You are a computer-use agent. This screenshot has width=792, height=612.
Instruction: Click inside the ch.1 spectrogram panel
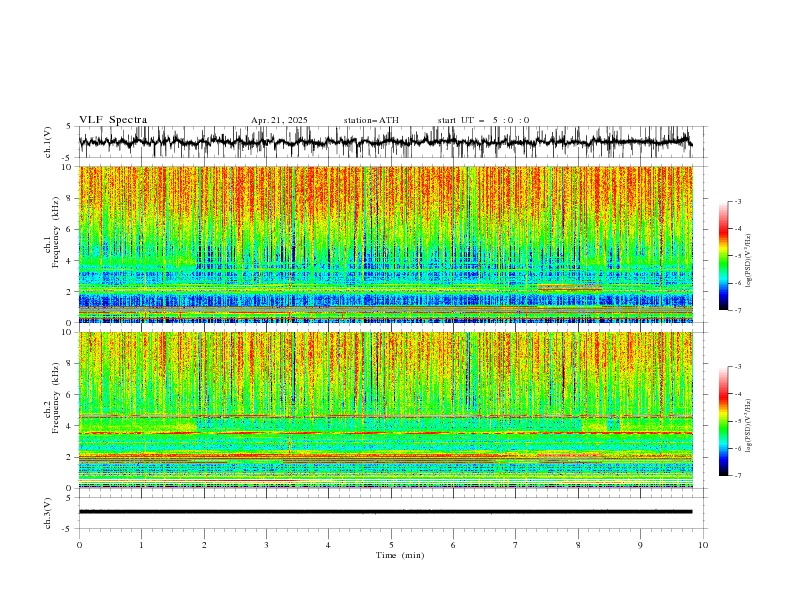point(386,244)
